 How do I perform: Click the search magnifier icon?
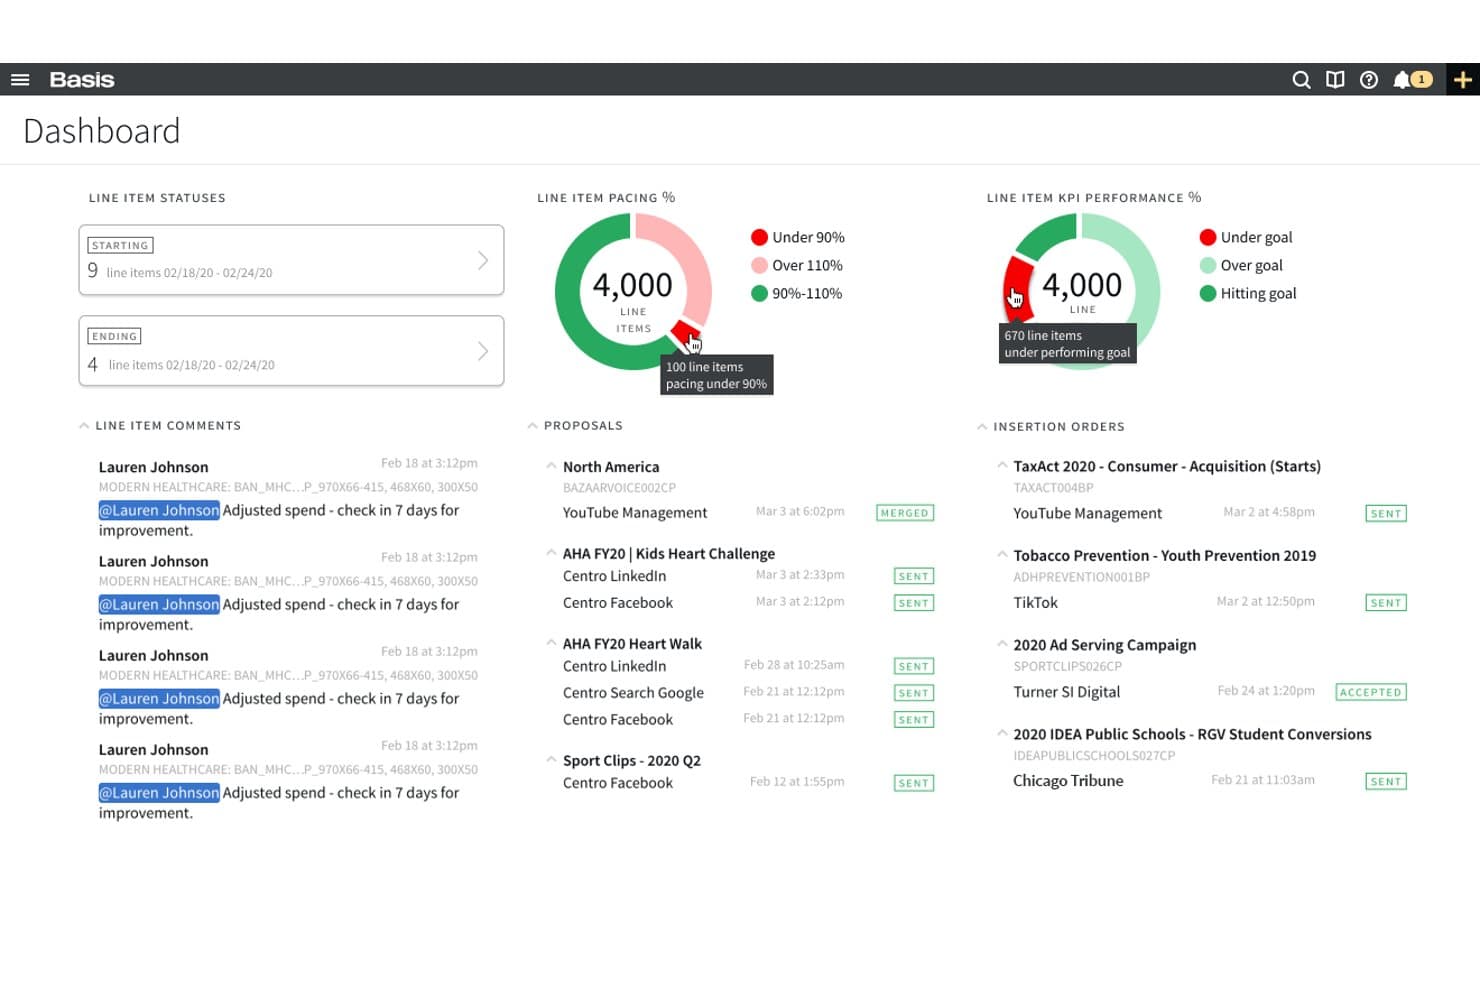coord(1301,80)
